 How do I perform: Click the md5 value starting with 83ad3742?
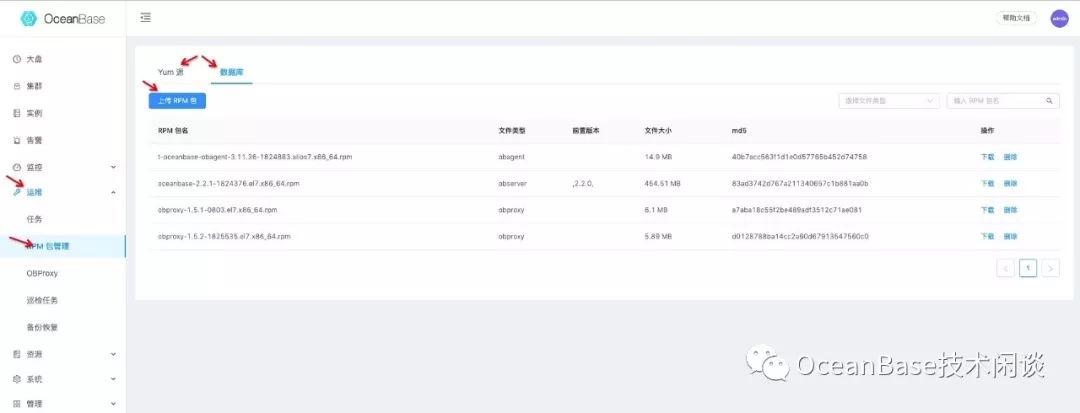point(800,184)
